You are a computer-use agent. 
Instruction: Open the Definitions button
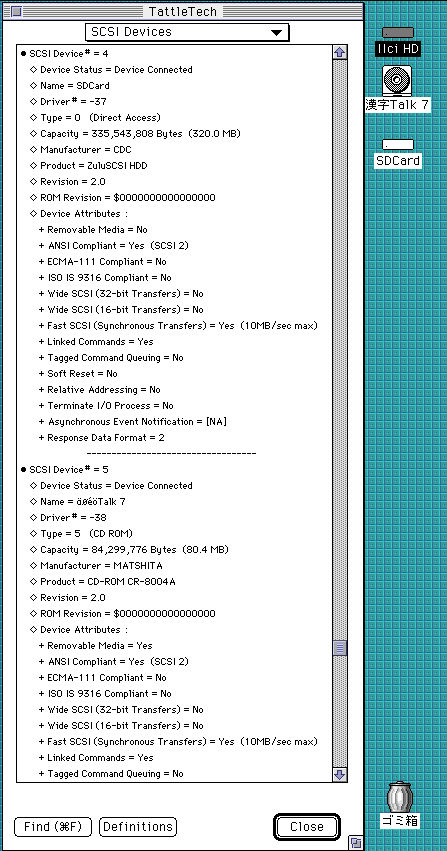coord(138,827)
